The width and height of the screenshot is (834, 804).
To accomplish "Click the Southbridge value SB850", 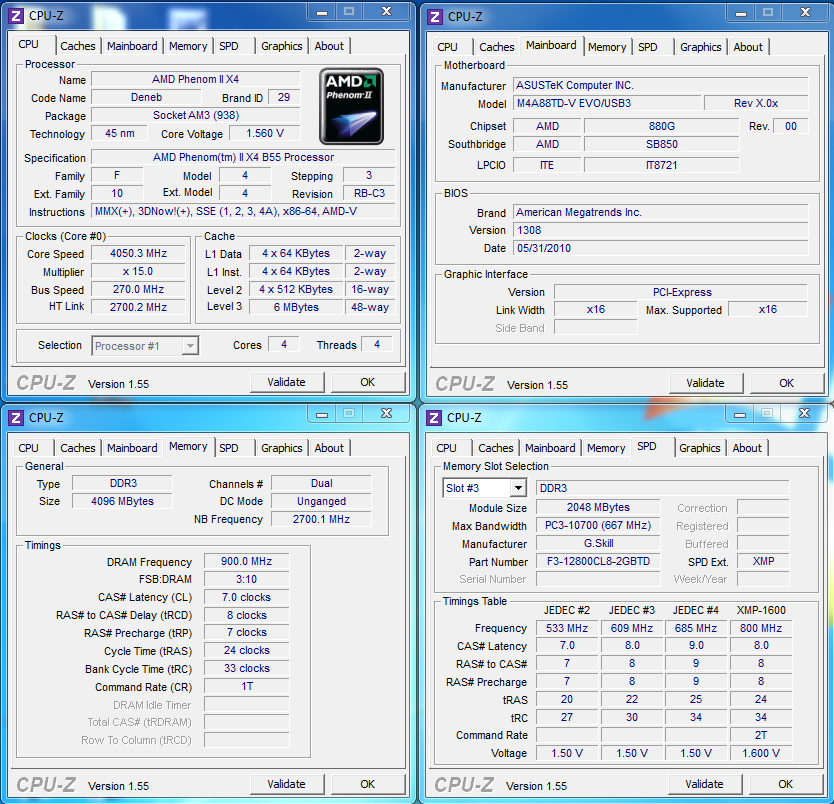I will click(662, 144).
